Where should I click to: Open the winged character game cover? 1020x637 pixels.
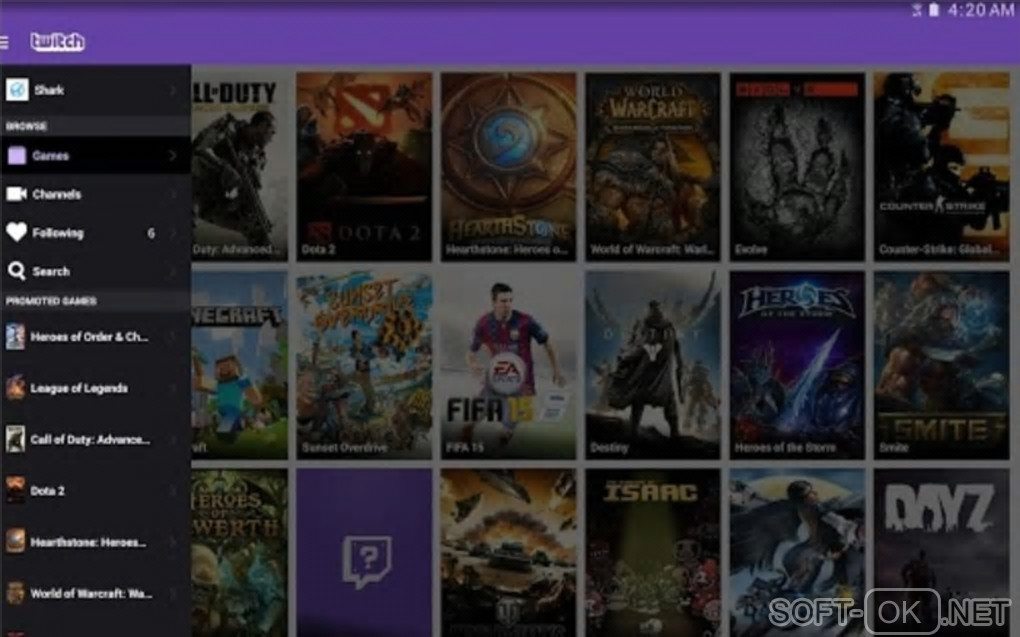[x=798, y=553]
